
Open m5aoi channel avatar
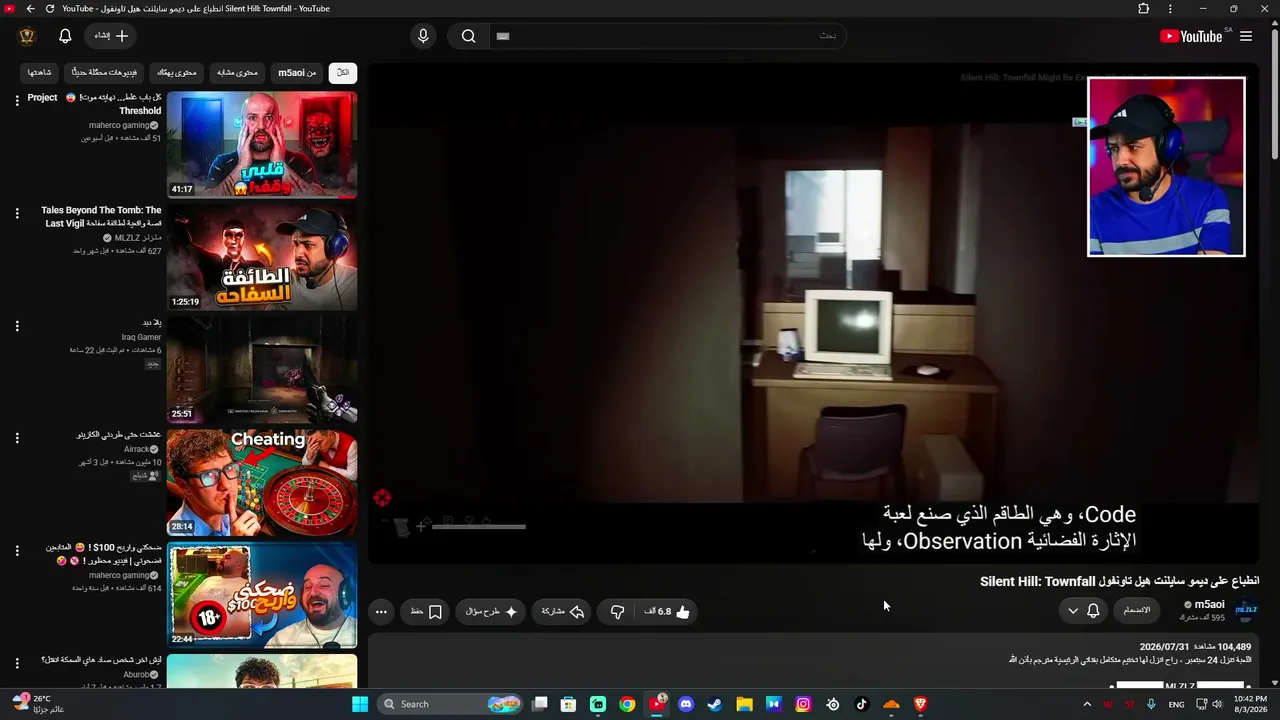(x=1246, y=610)
